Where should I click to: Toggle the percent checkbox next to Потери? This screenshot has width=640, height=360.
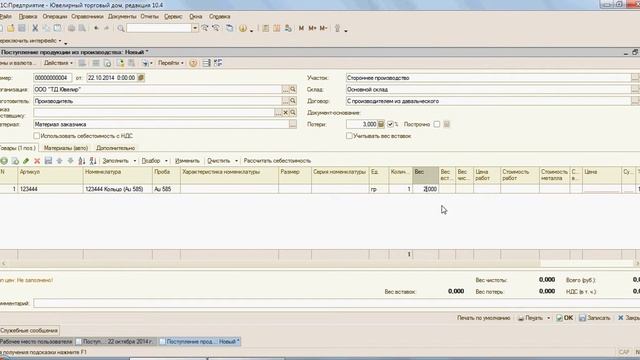(390, 124)
